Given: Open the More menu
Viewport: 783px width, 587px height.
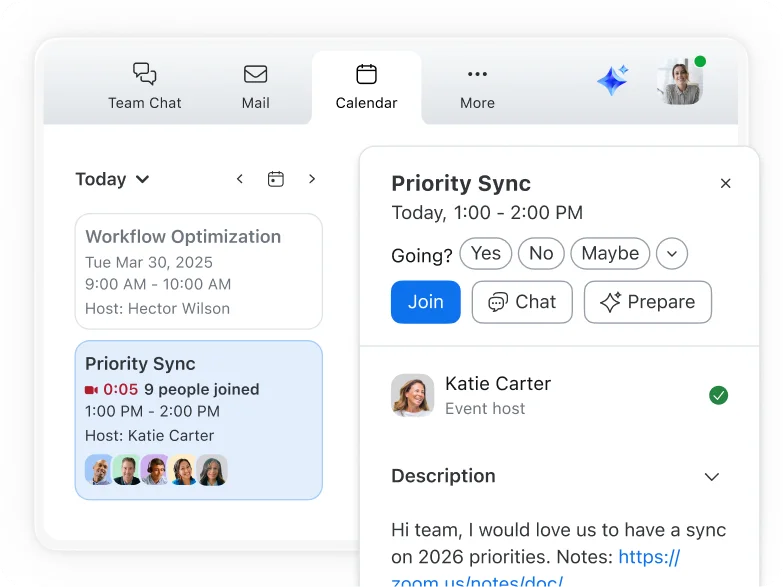Looking at the screenshot, I should [x=477, y=86].
